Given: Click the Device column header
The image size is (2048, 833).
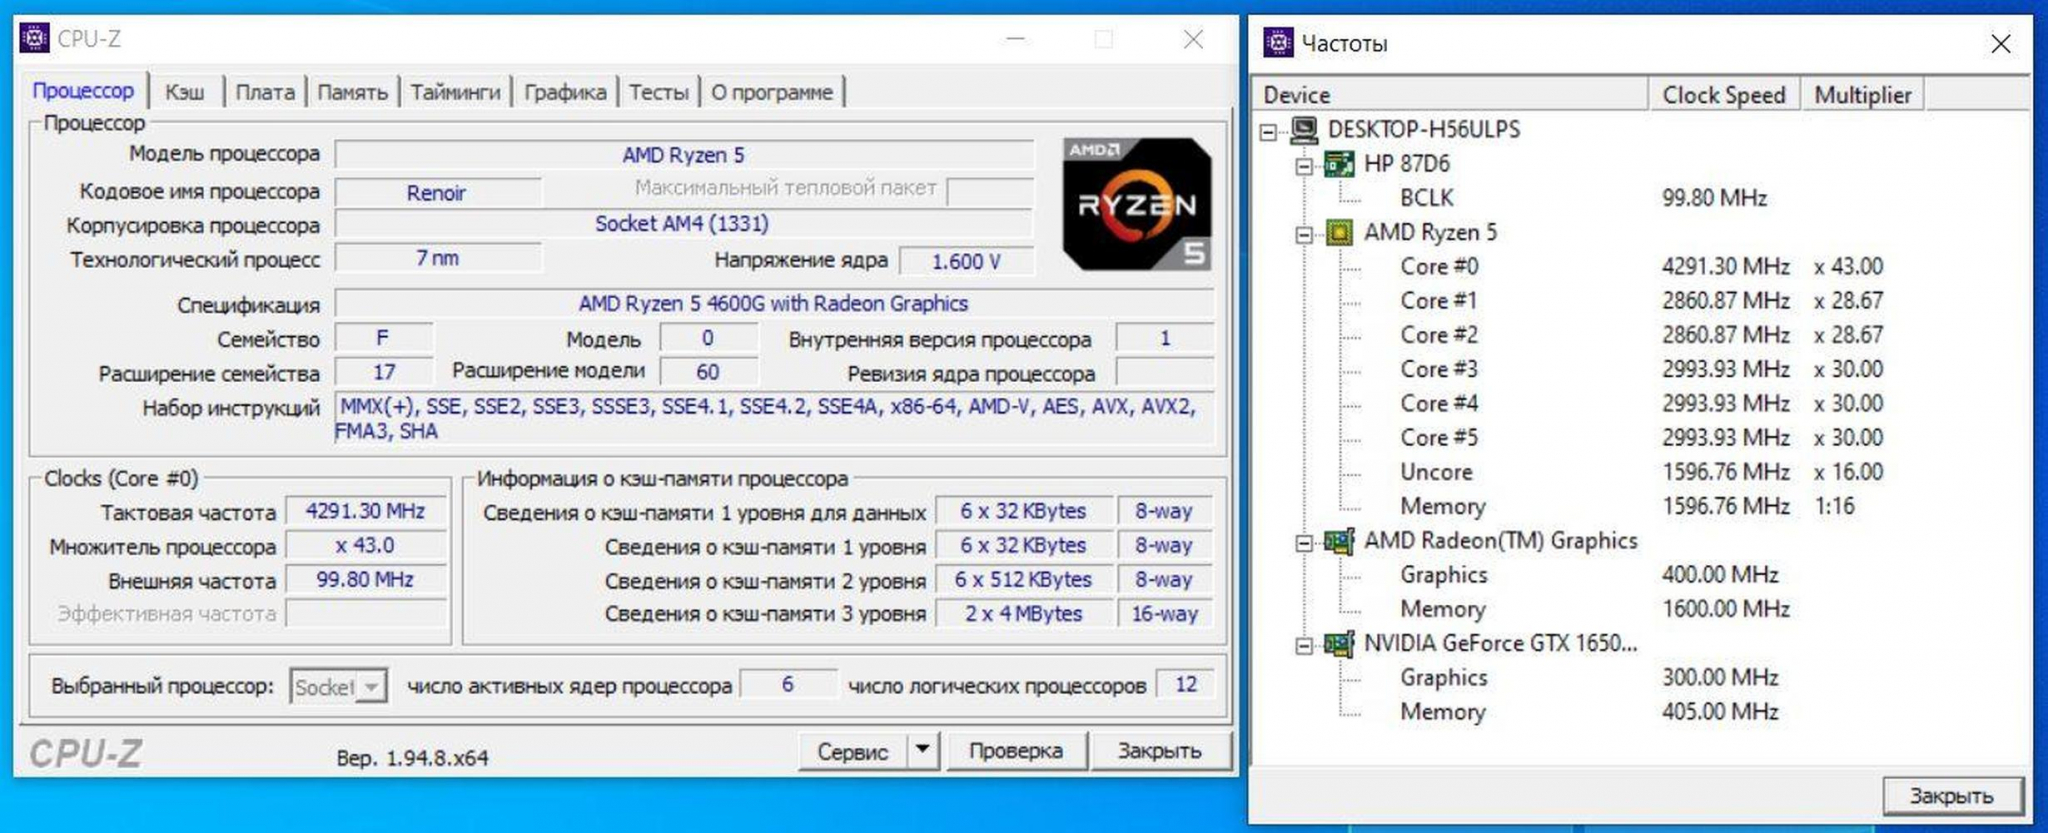Looking at the screenshot, I should click(x=1449, y=95).
